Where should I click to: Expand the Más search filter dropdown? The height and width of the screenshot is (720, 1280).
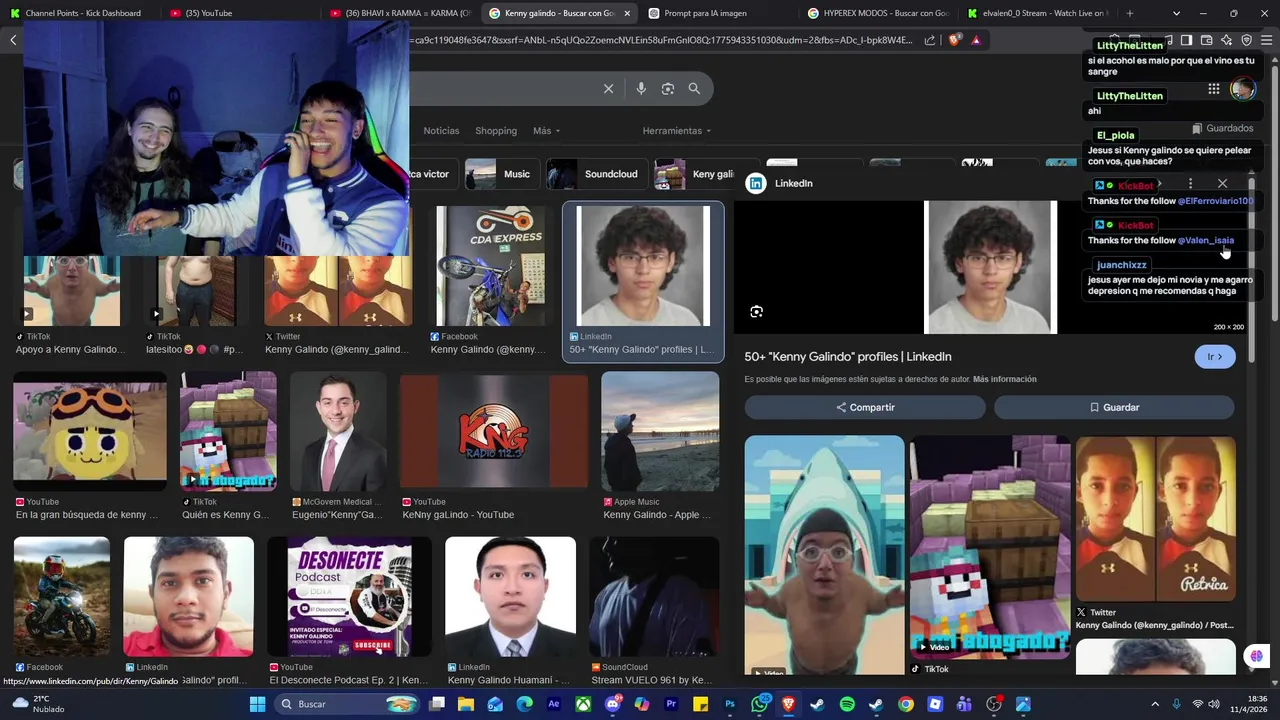click(546, 131)
